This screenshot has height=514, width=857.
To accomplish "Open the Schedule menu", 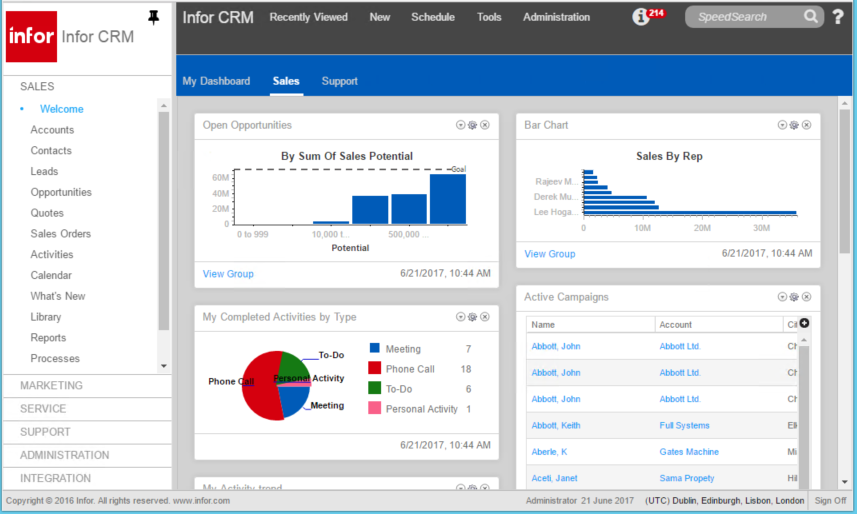I will click(x=433, y=17).
